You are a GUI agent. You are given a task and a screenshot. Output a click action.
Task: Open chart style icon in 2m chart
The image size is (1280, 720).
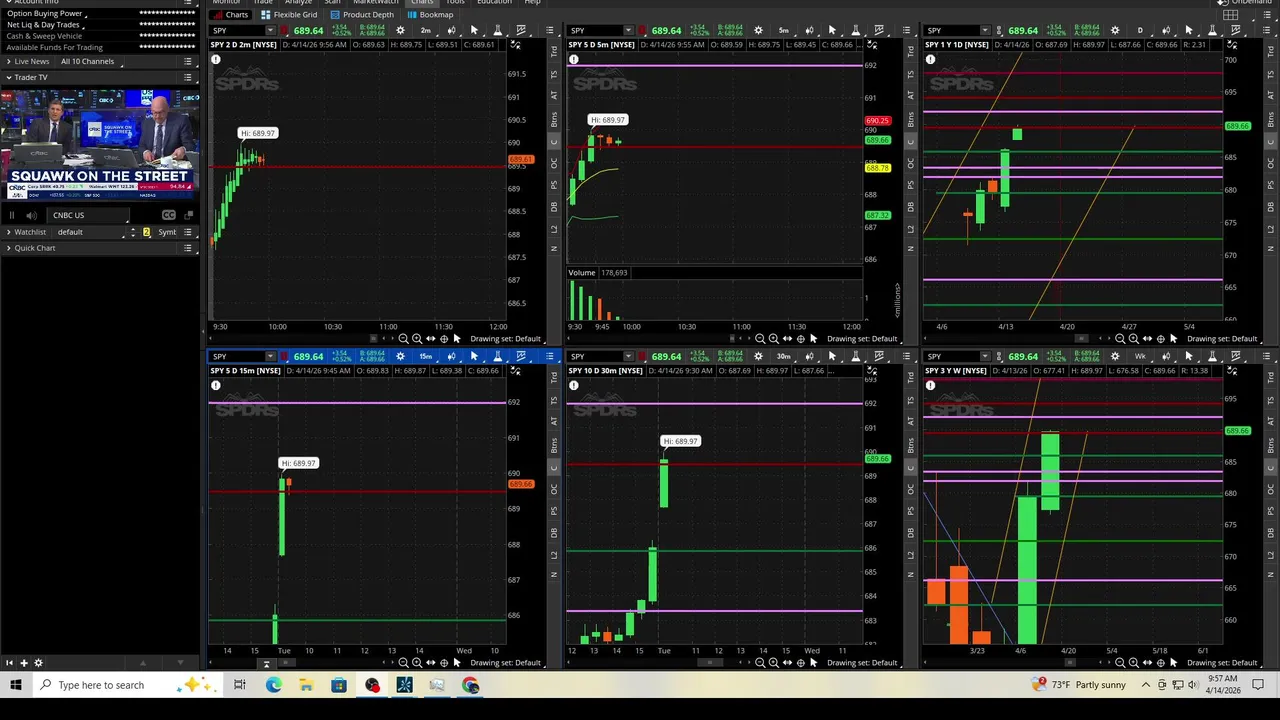coord(453,31)
